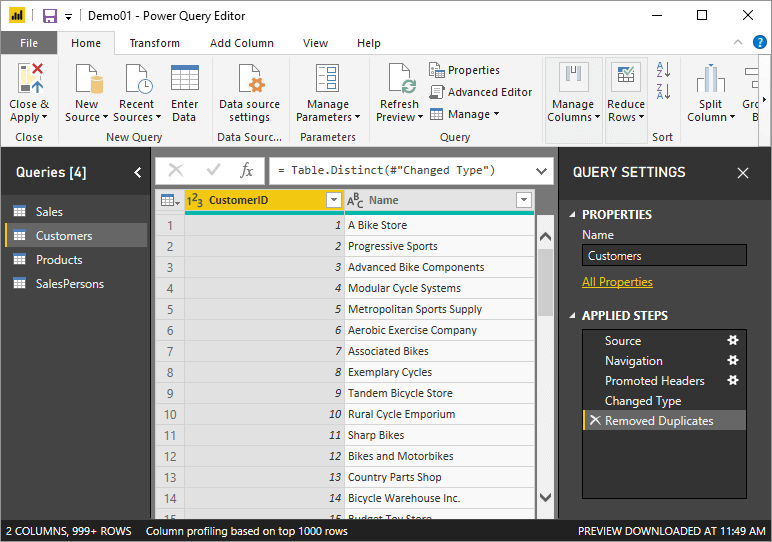The width and height of the screenshot is (772, 542).
Task: Click the Split Column icon
Action: pos(710,78)
